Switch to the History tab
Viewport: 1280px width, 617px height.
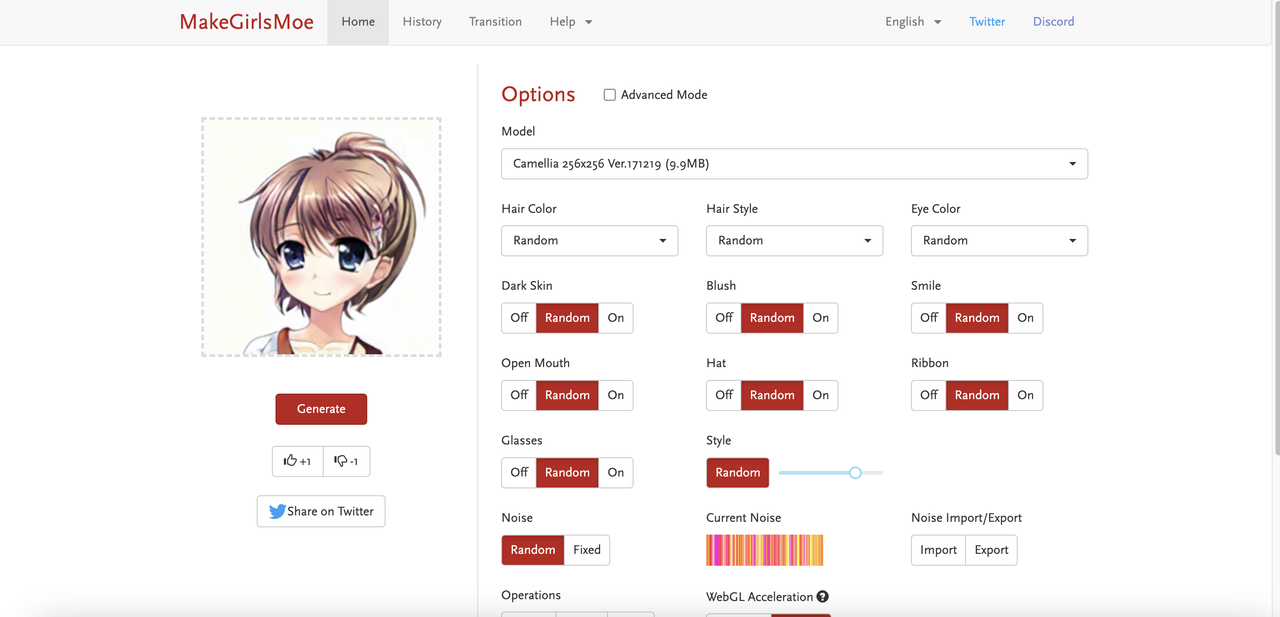(422, 21)
